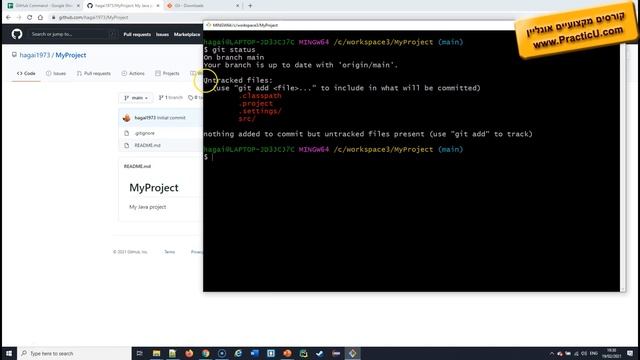Select the Pull requests repository tab

pyautogui.click(x=94, y=73)
